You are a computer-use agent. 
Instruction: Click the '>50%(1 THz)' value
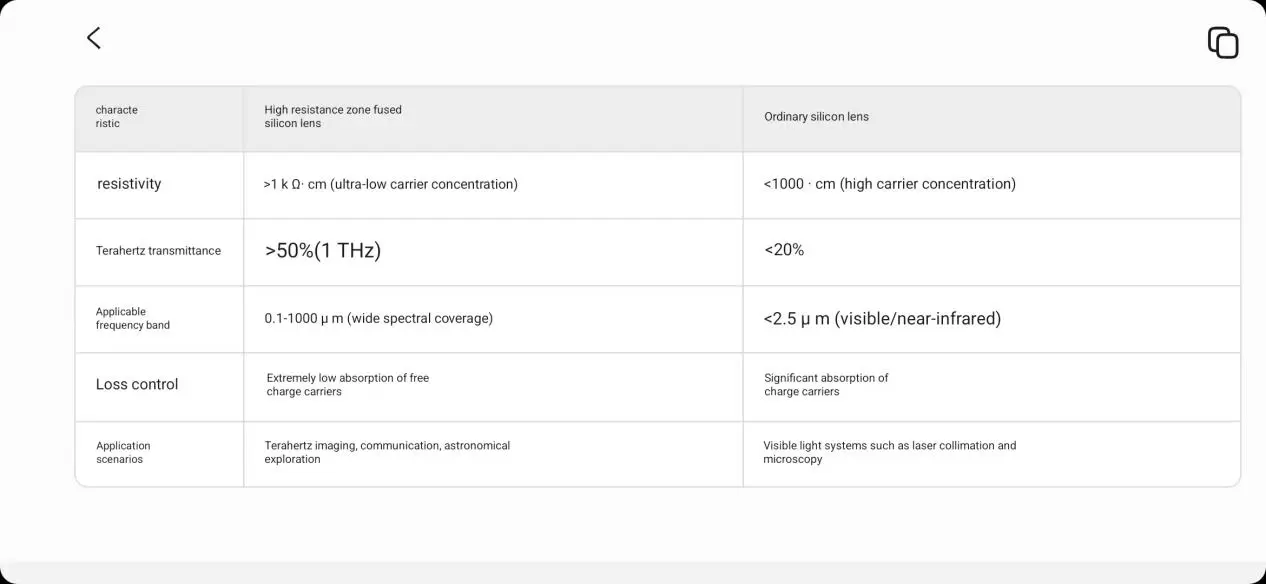click(322, 251)
